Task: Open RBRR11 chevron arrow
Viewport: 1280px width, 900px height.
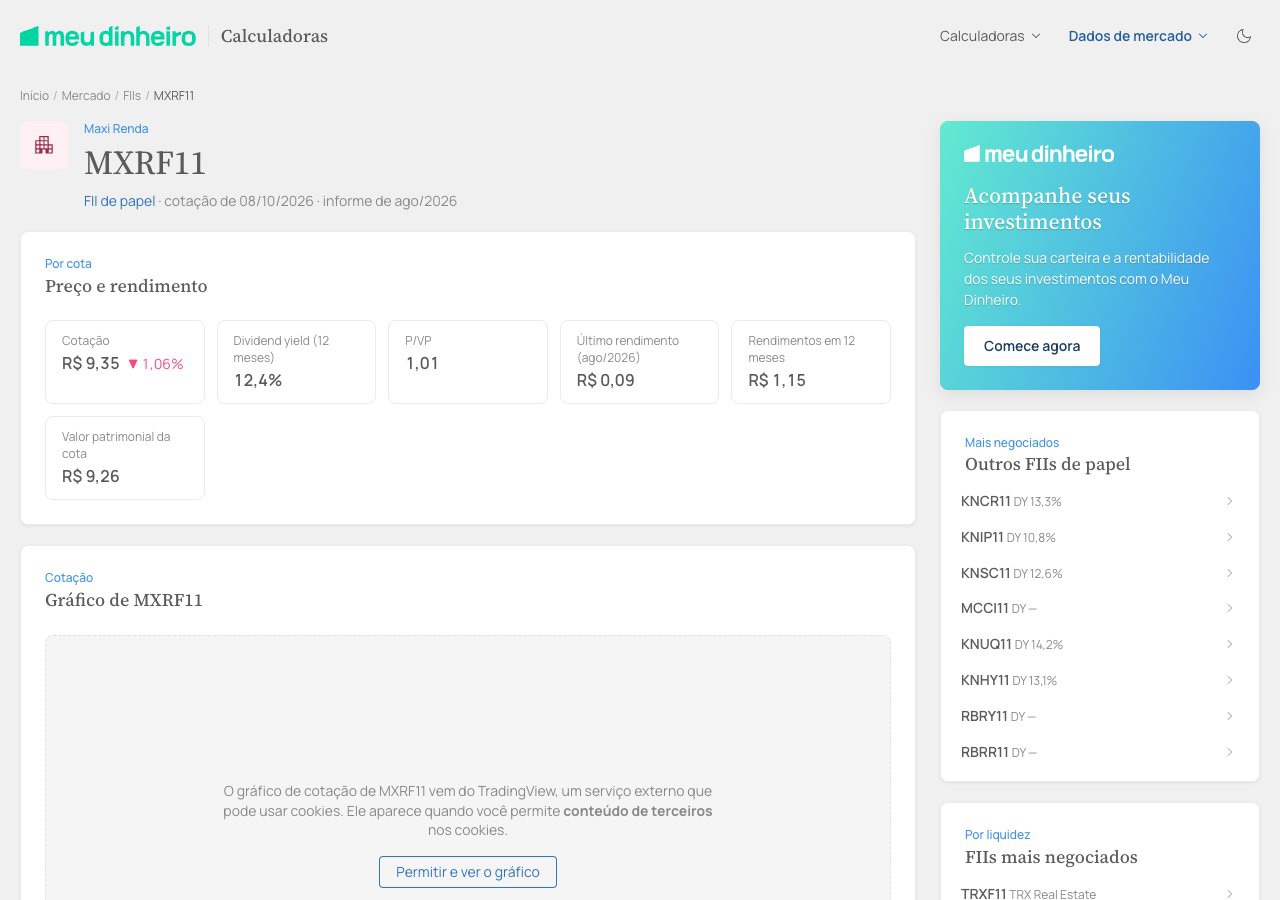Action: 1229,752
